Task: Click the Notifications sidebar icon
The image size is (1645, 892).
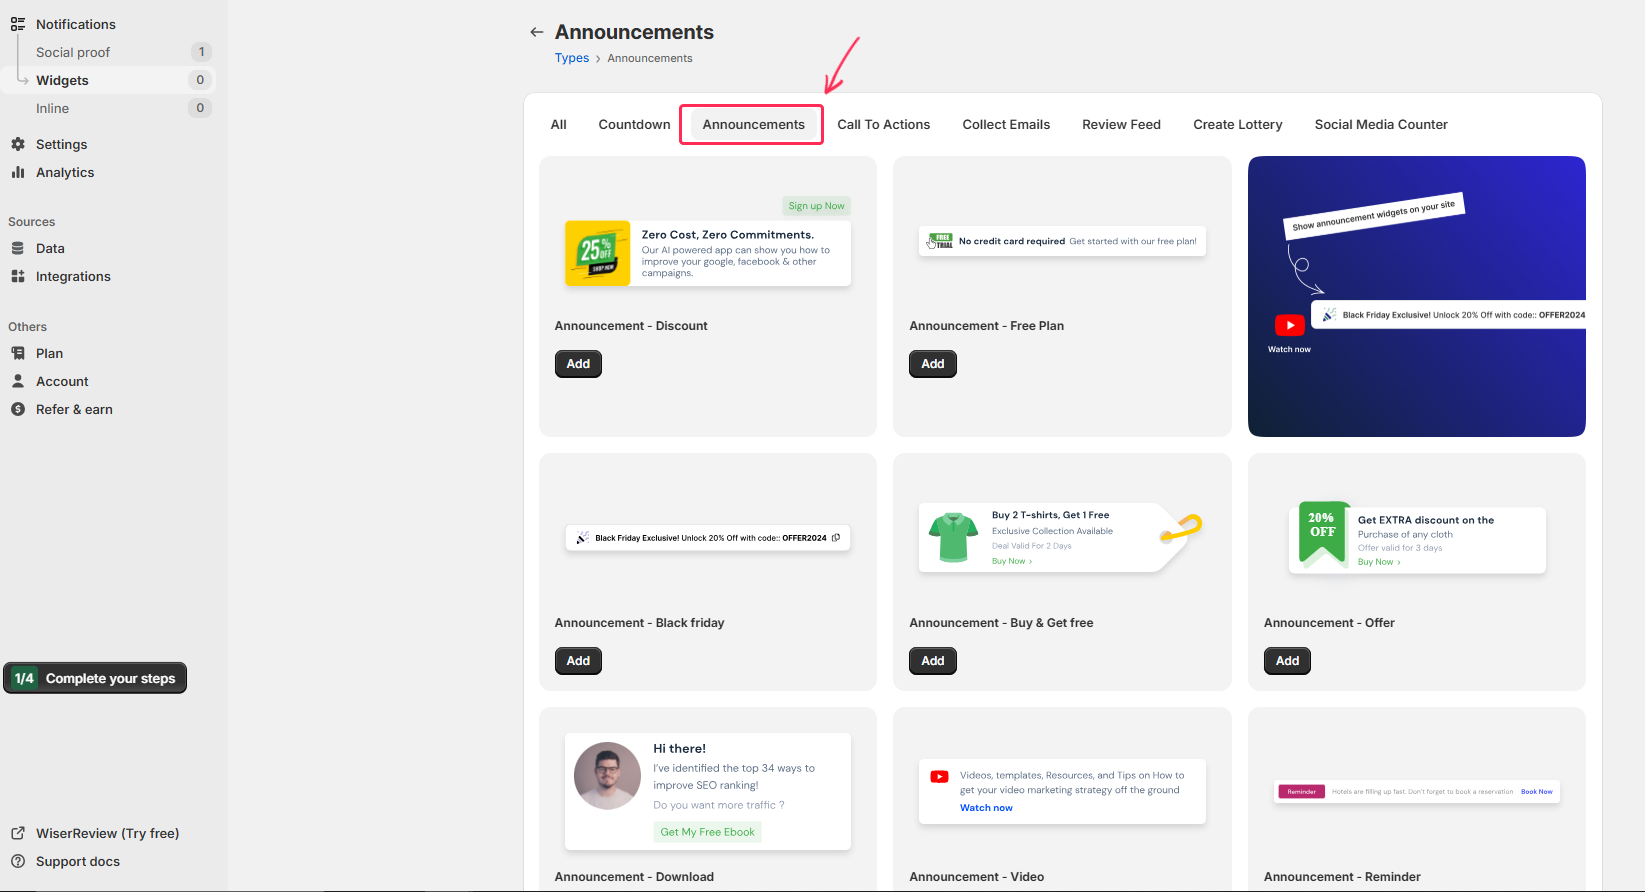Action: 18,24
